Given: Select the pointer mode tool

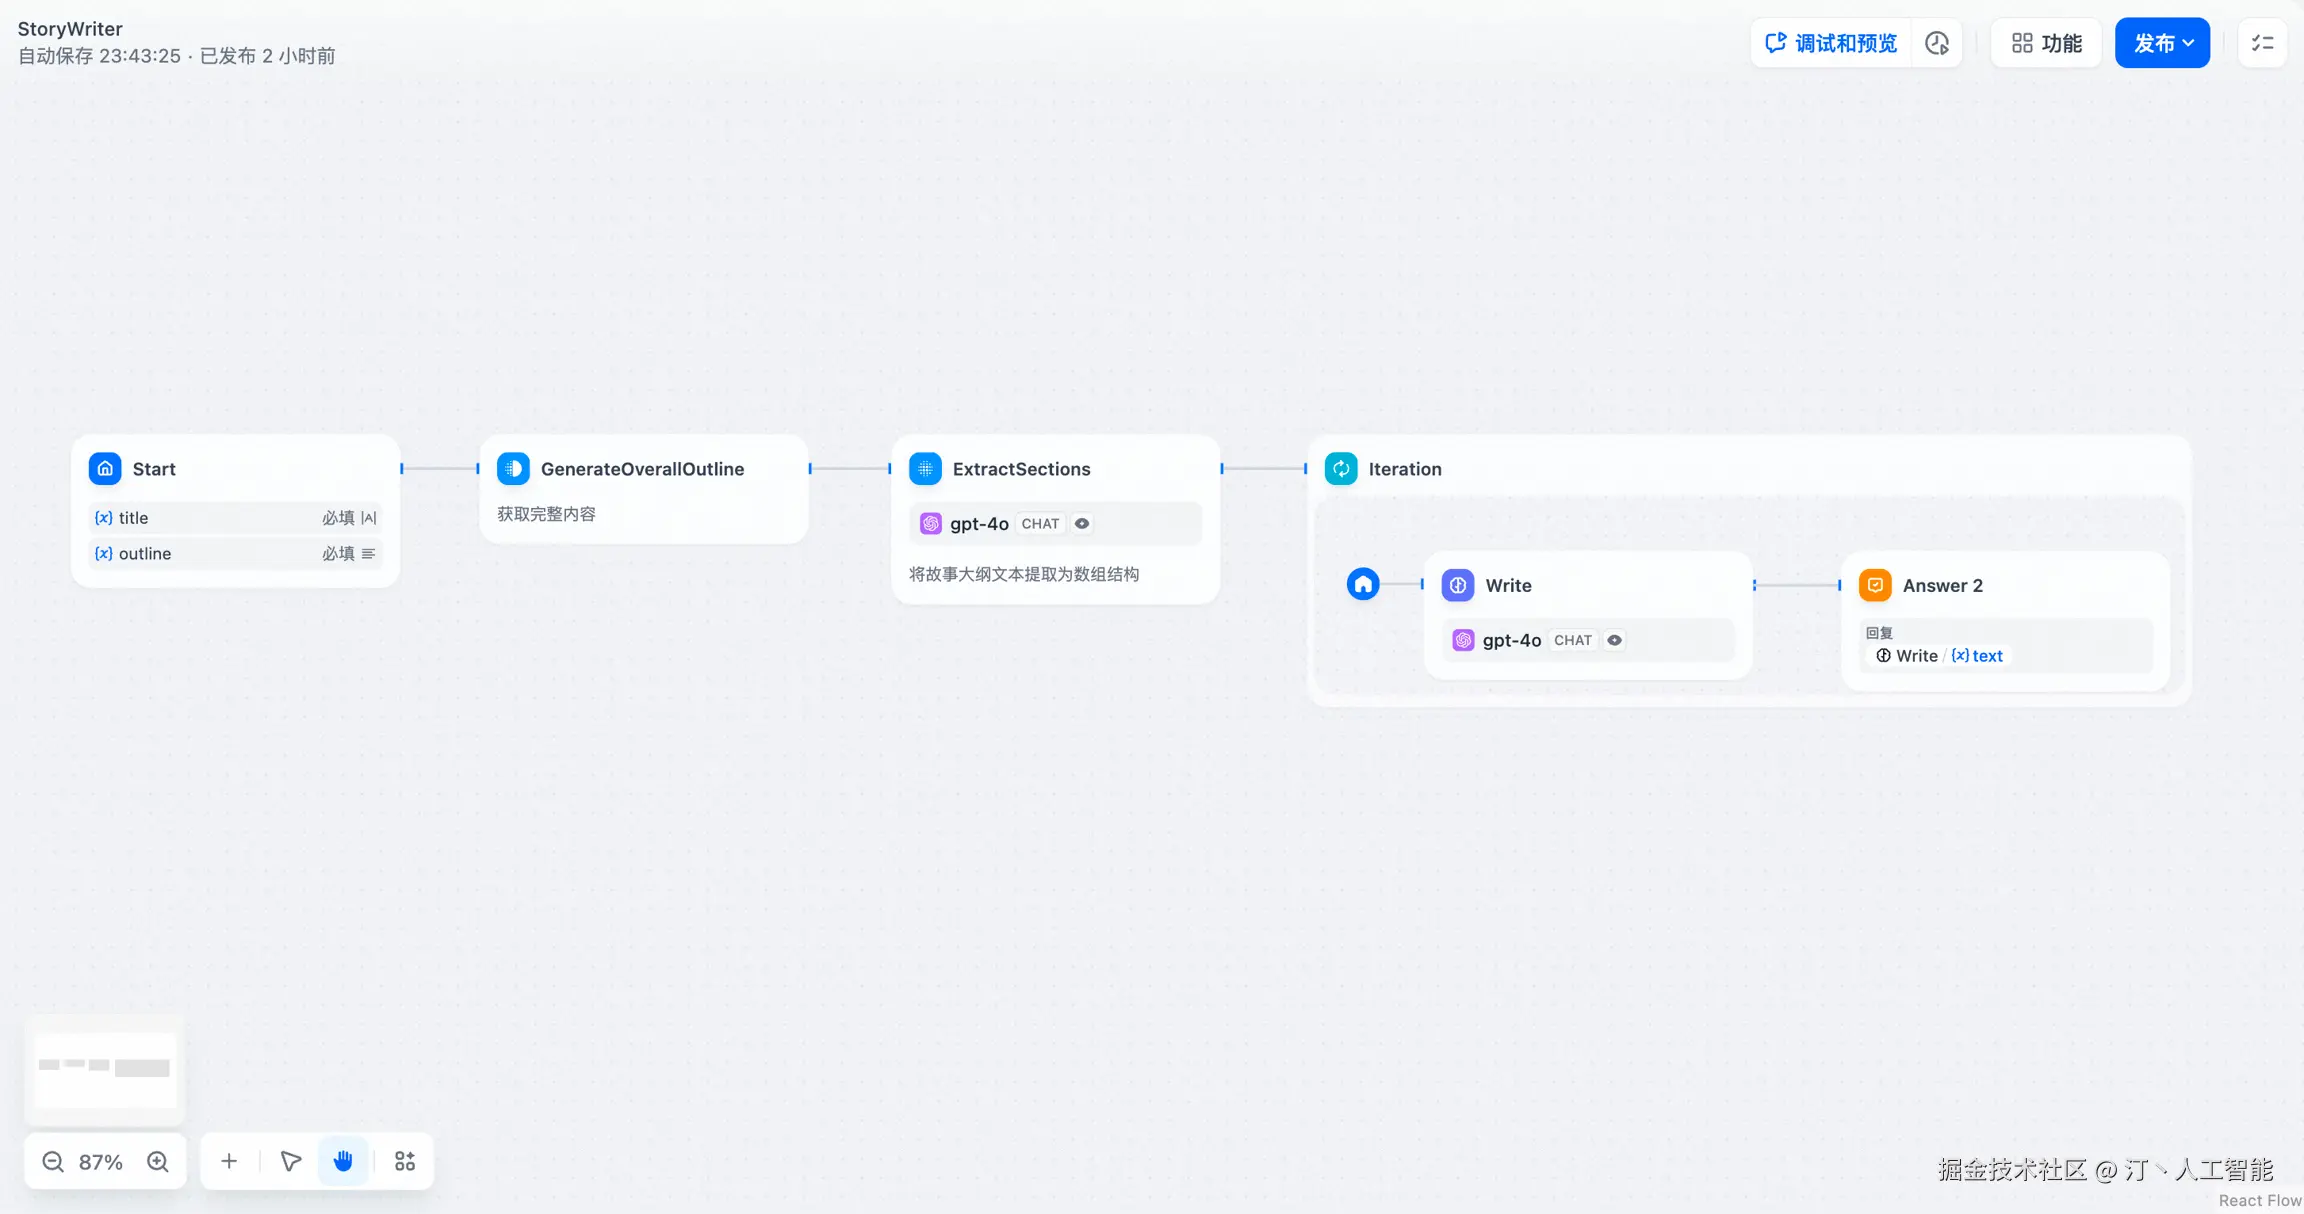Looking at the screenshot, I should tap(291, 1161).
